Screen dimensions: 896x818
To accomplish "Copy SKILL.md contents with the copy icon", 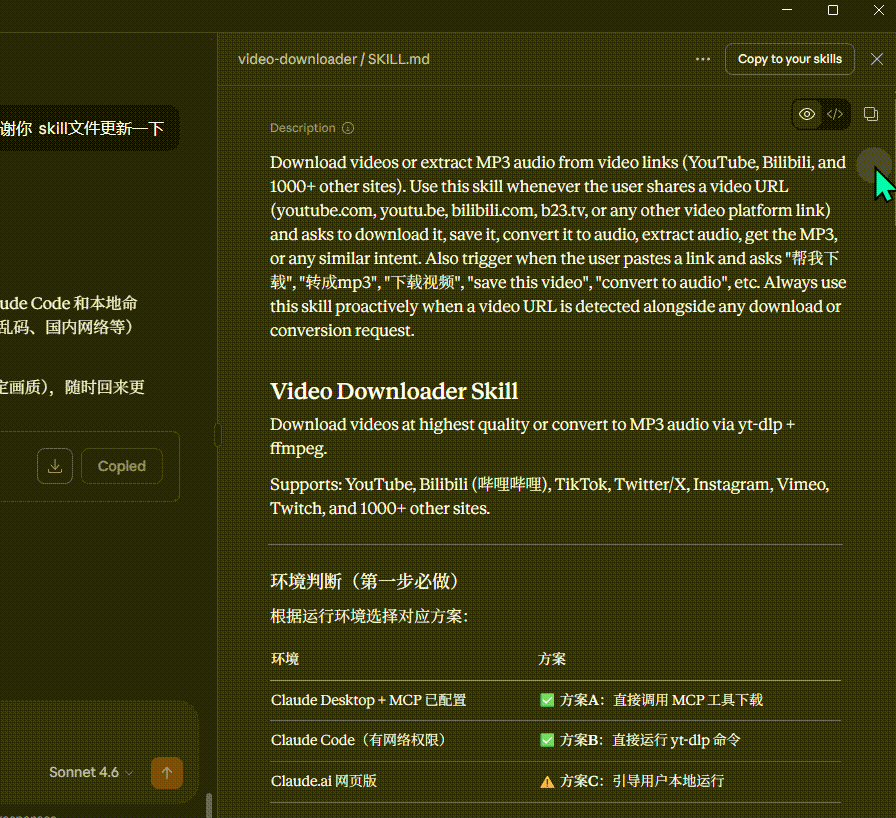I will tap(870, 114).
